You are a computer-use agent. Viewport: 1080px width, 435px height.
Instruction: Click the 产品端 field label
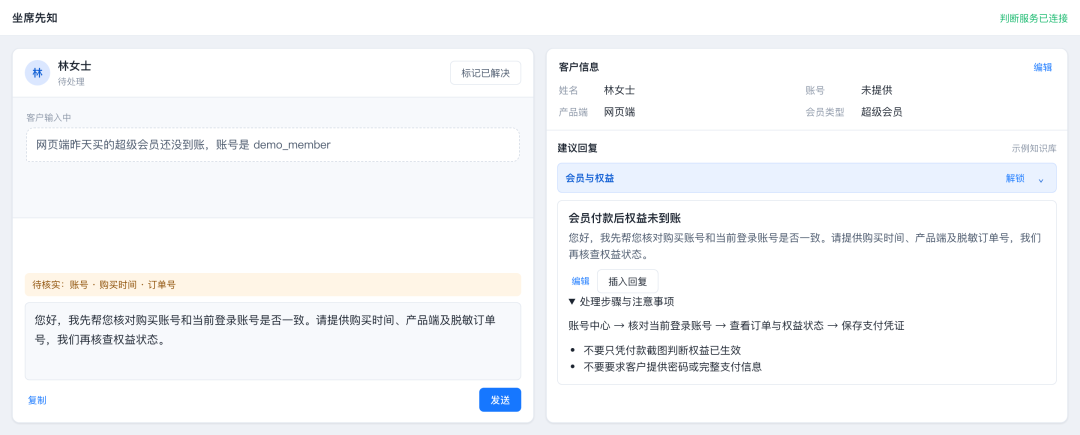tap(572, 112)
